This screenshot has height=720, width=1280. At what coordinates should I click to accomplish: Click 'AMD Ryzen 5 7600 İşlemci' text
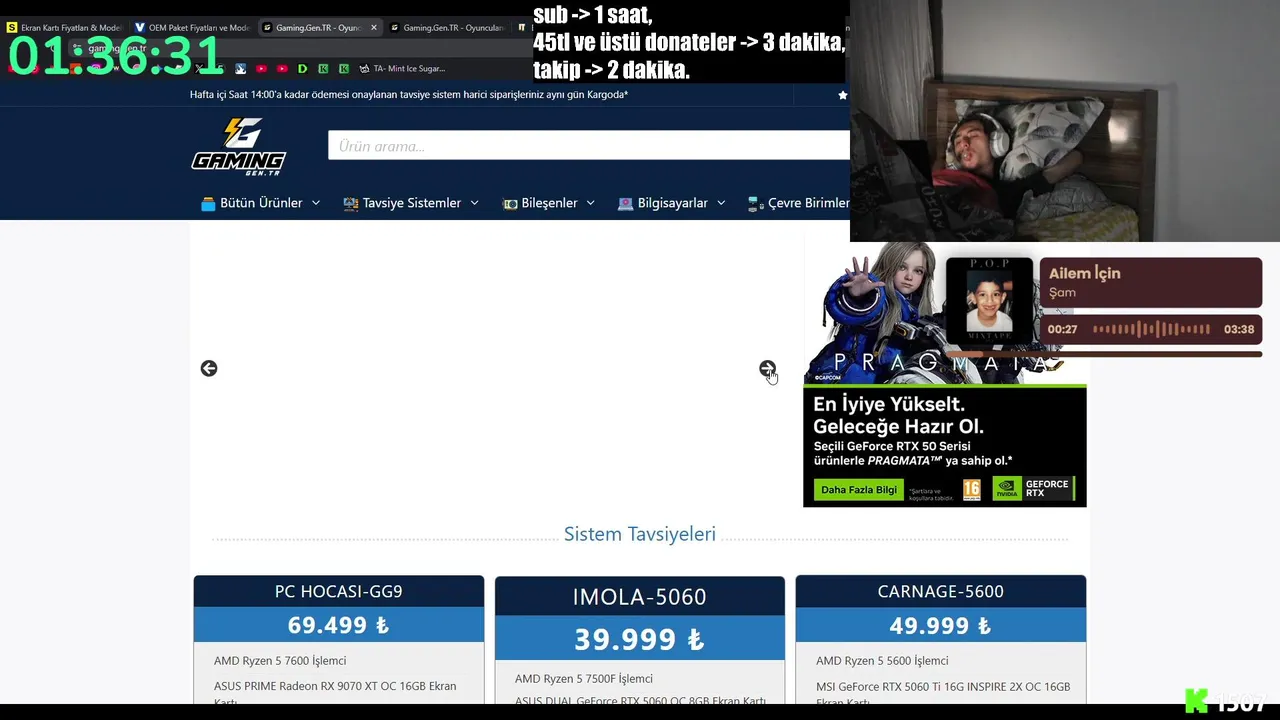(x=280, y=661)
